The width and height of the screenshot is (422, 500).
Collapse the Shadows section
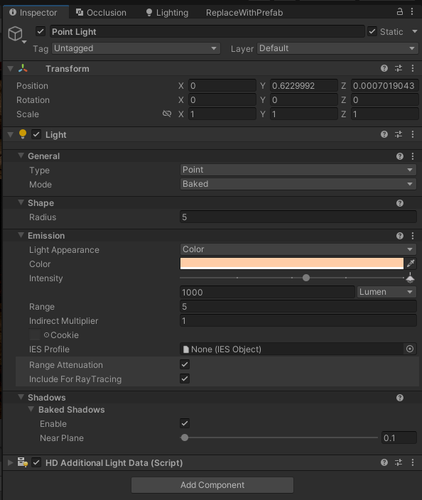coord(21,397)
